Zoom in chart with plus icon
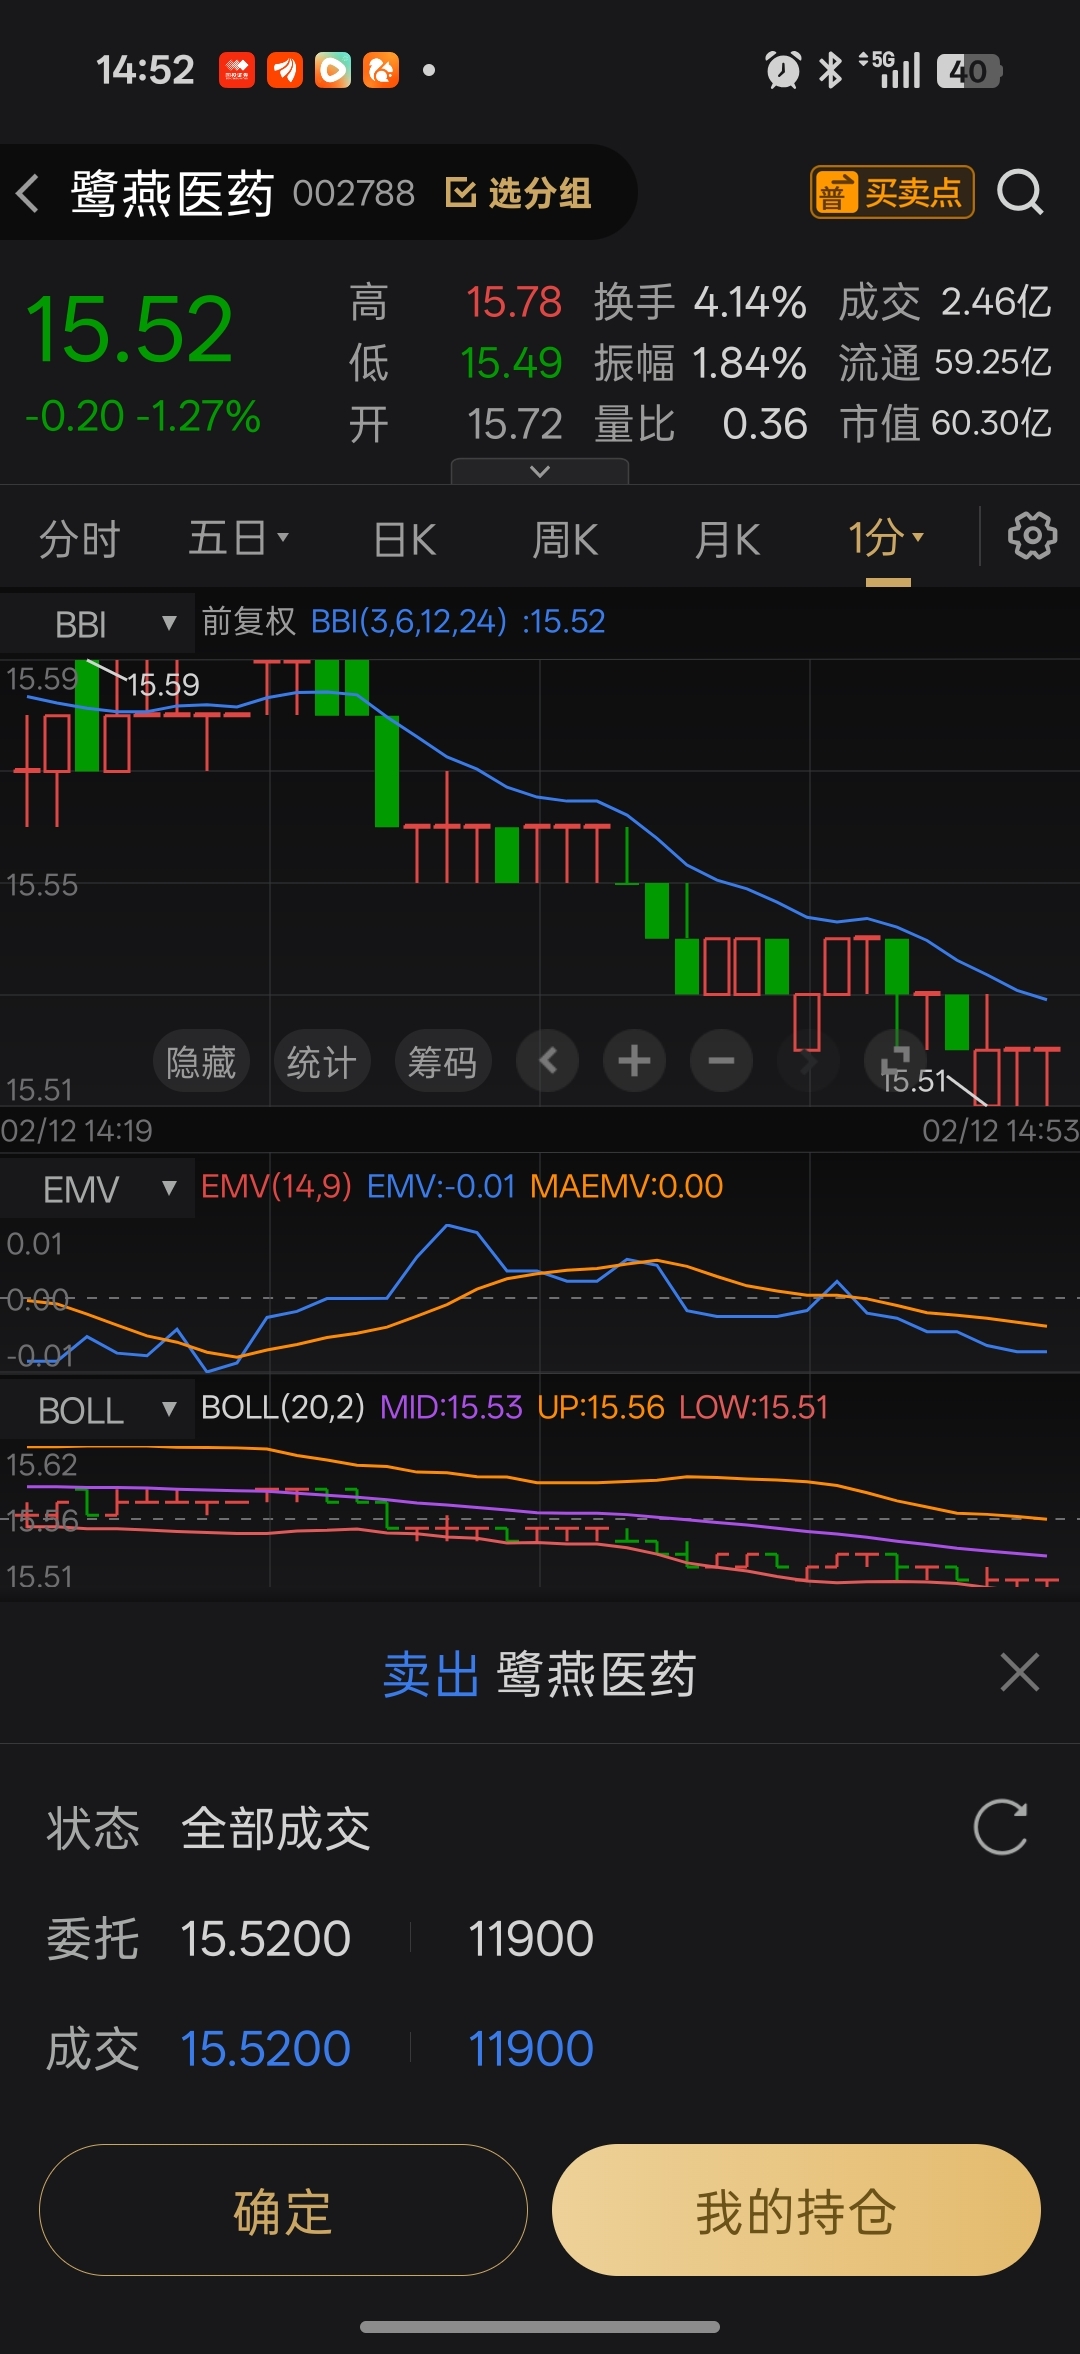This screenshot has width=1080, height=2354. pos(634,1060)
